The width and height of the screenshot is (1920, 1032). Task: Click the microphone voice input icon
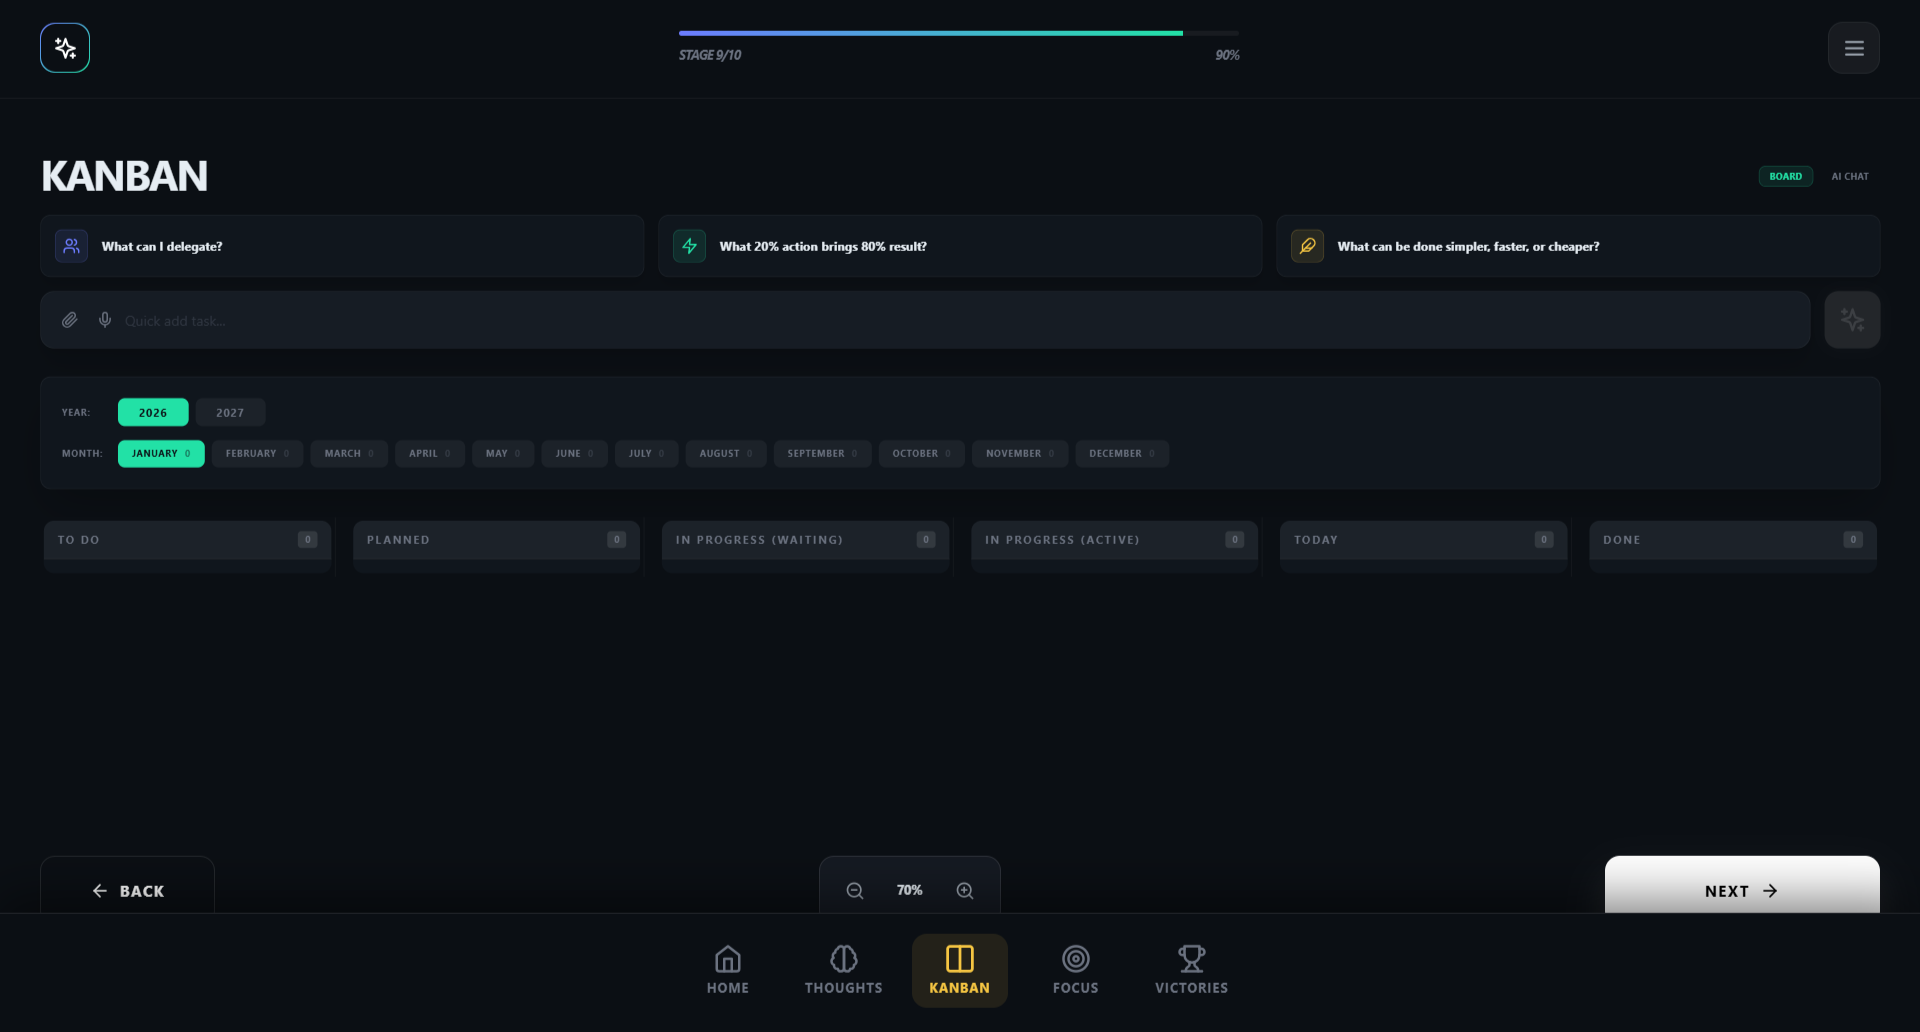pos(105,320)
